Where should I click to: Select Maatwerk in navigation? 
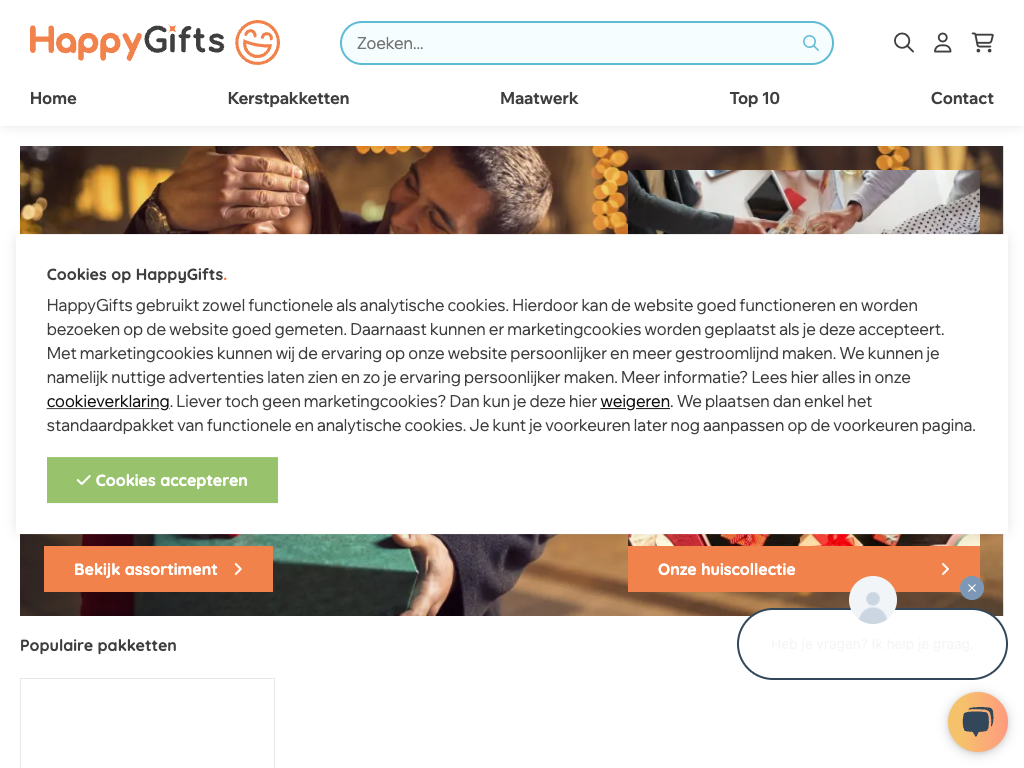click(x=539, y=99)
